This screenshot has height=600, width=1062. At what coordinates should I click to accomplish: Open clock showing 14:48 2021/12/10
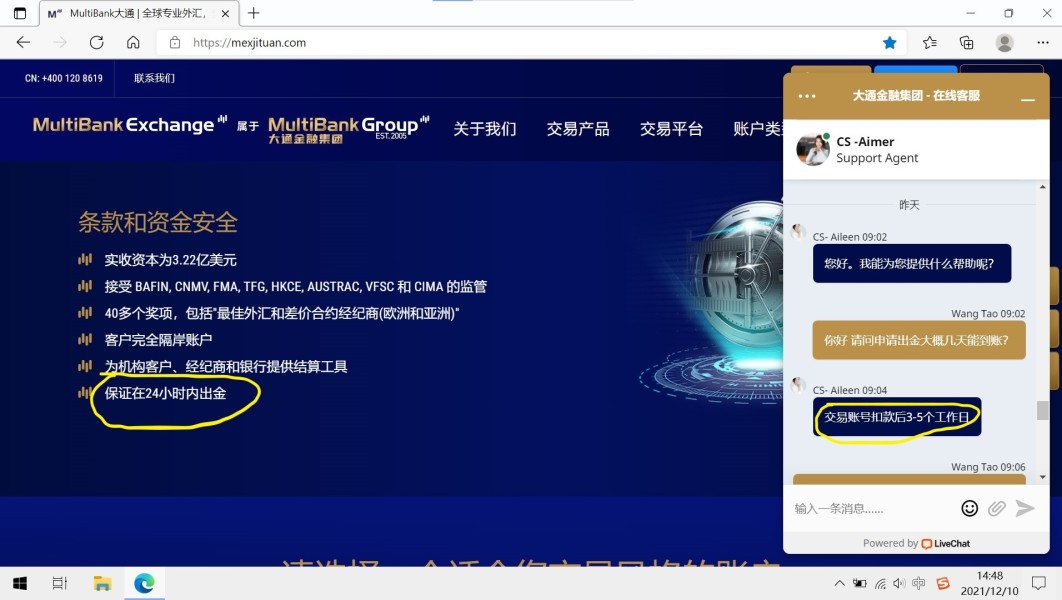click(x=990, y=583)
